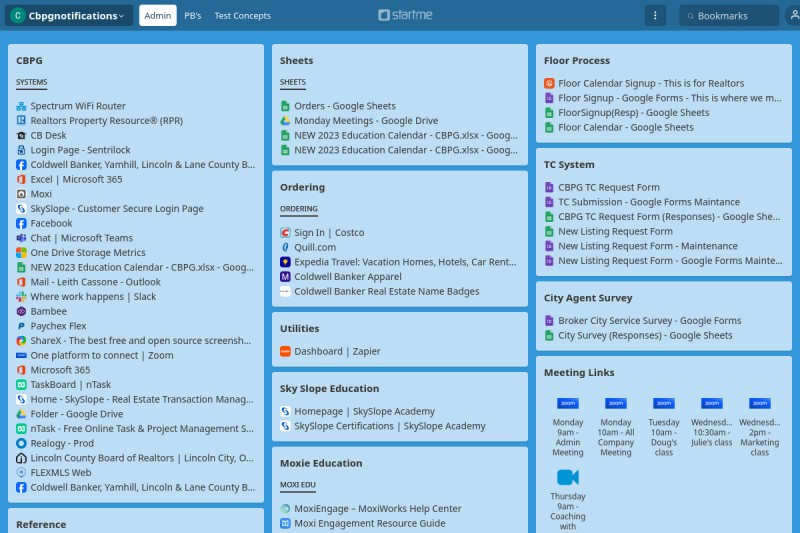This screenshot has width=800, height=533.
Task: Click the start.me logo
Action: coord(405,15)
